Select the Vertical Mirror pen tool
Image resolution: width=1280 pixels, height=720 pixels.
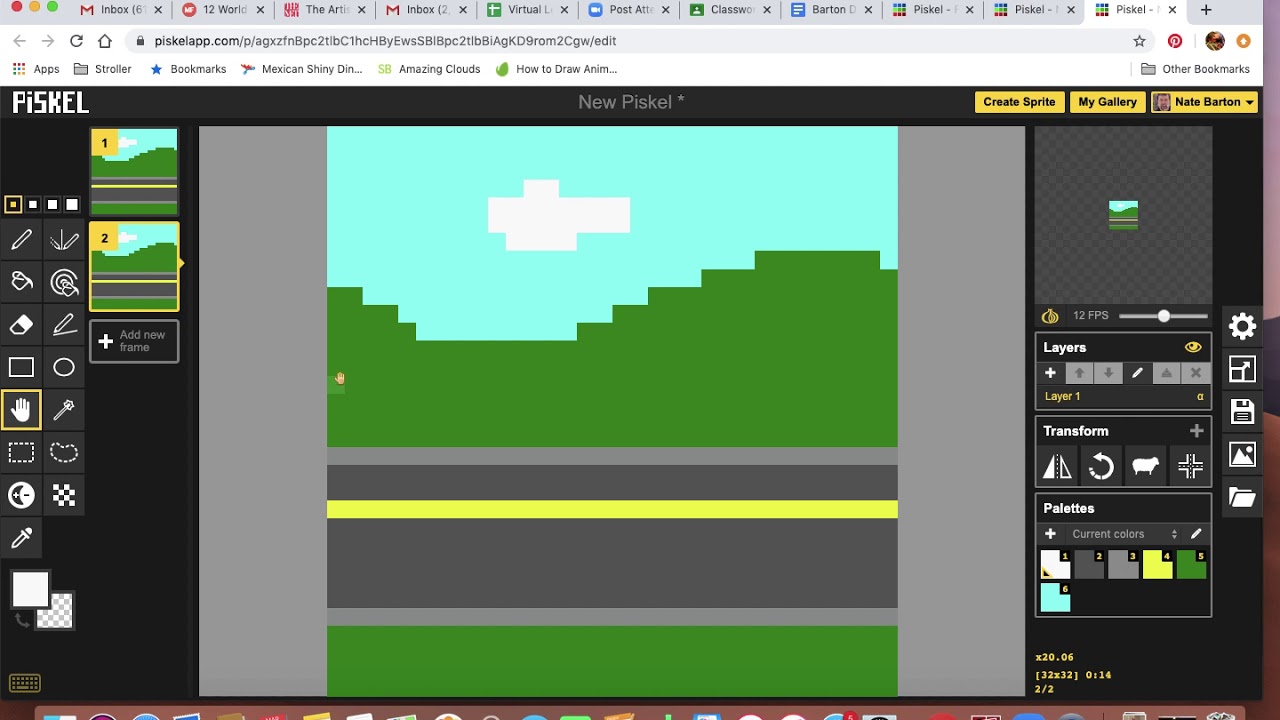click(x=64, y=240)
